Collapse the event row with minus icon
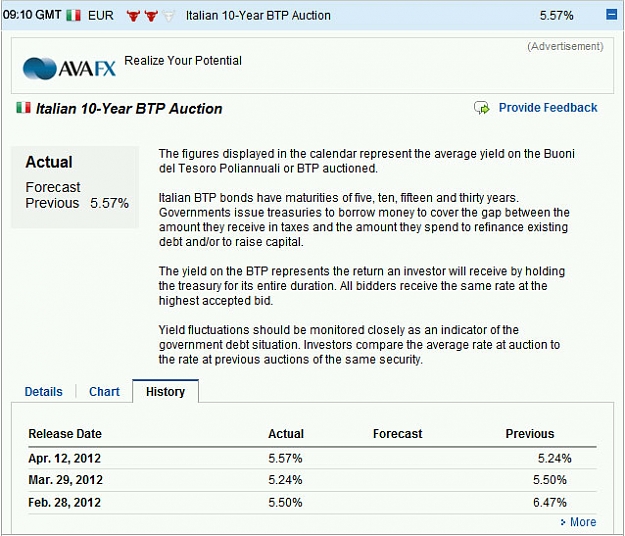The width and height of the screenshot is (625, 536). 611,15
